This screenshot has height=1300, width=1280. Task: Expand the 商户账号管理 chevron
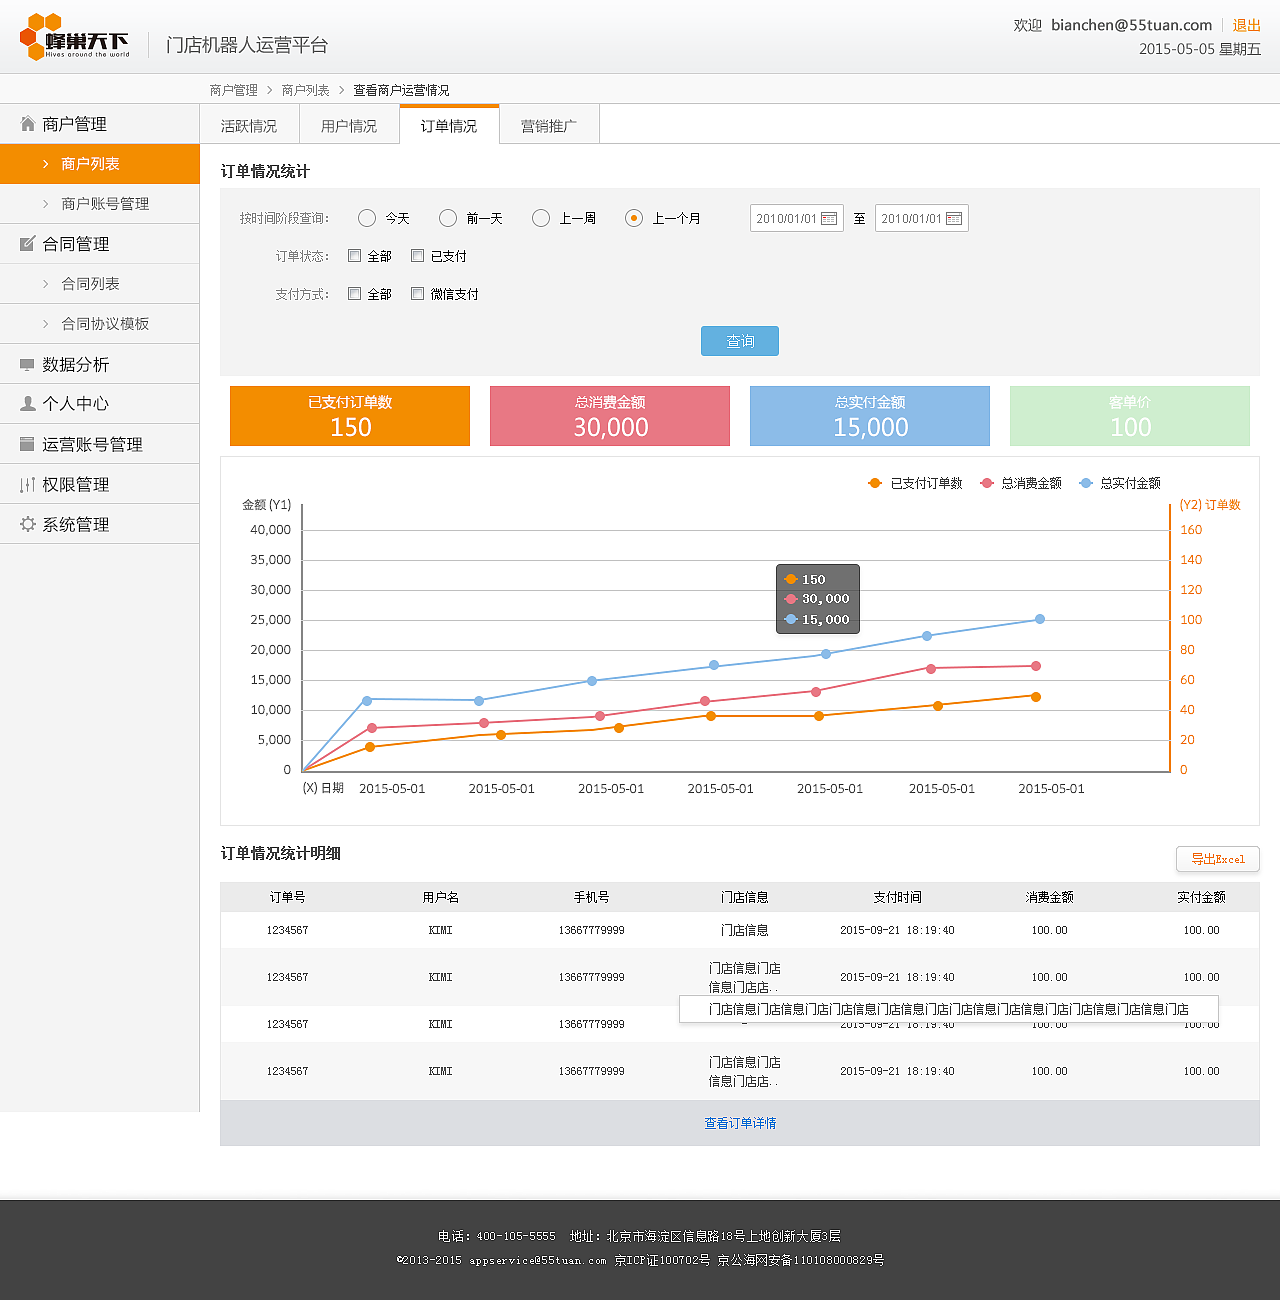[45, 204]
